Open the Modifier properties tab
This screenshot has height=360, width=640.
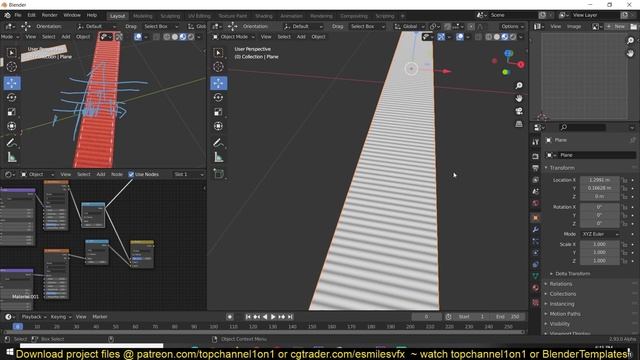[x=536, y=230]
